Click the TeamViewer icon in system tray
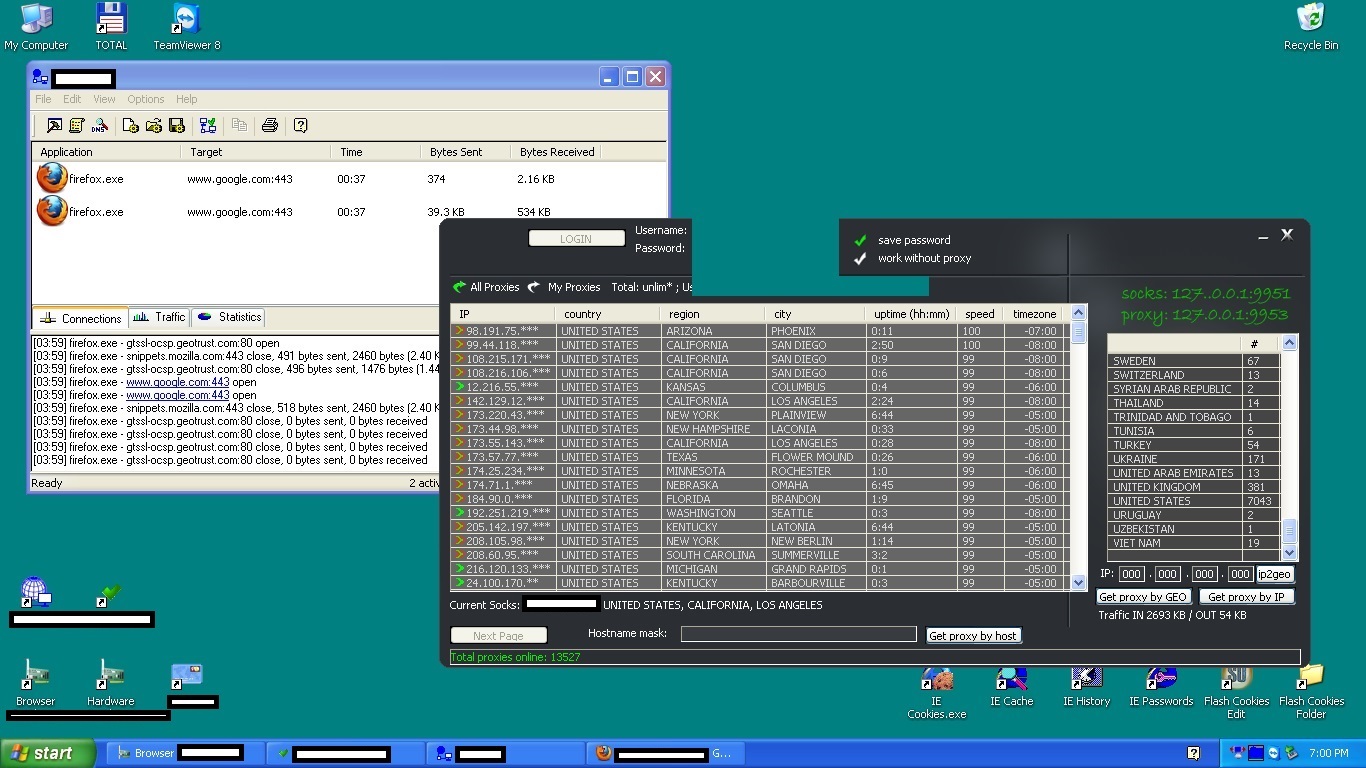This screenshot has height=768, width=1366. tap(1274, 753)
